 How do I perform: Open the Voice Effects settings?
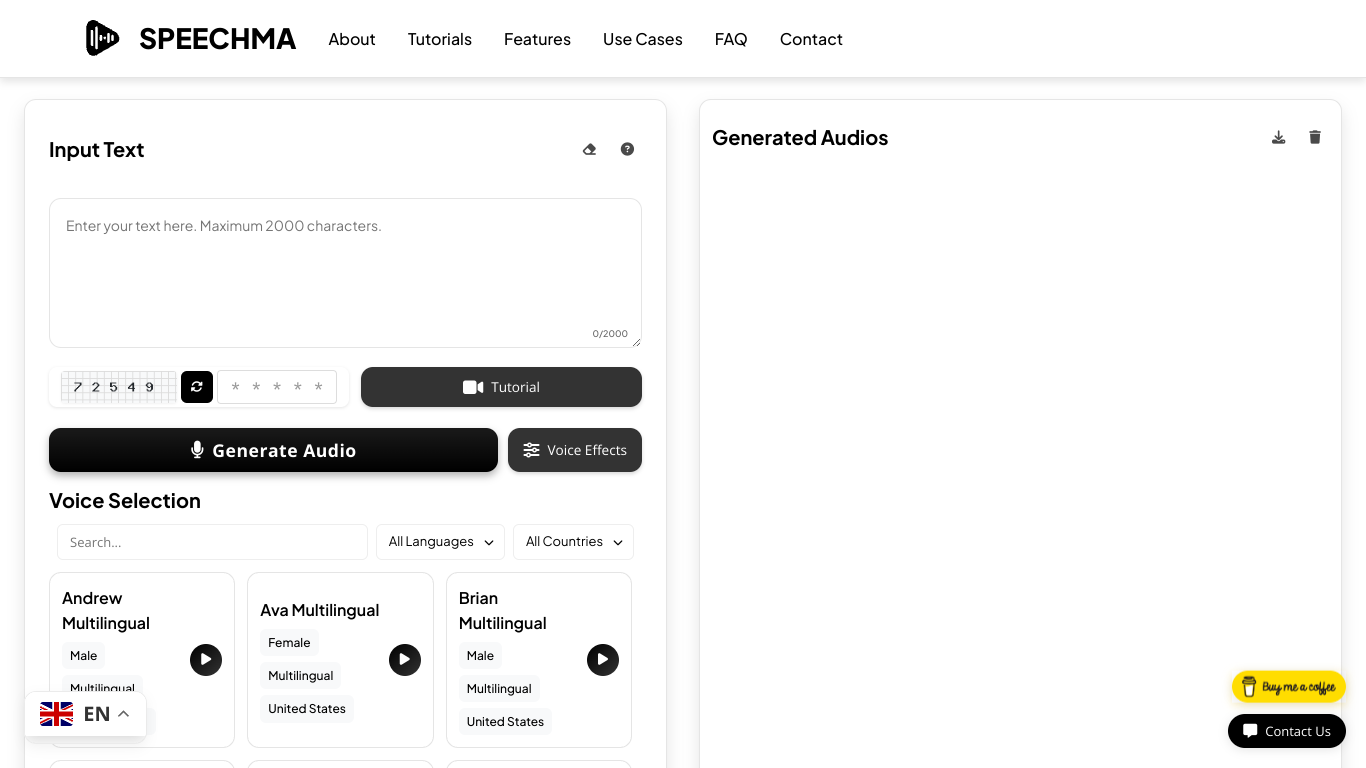point(575,450)
